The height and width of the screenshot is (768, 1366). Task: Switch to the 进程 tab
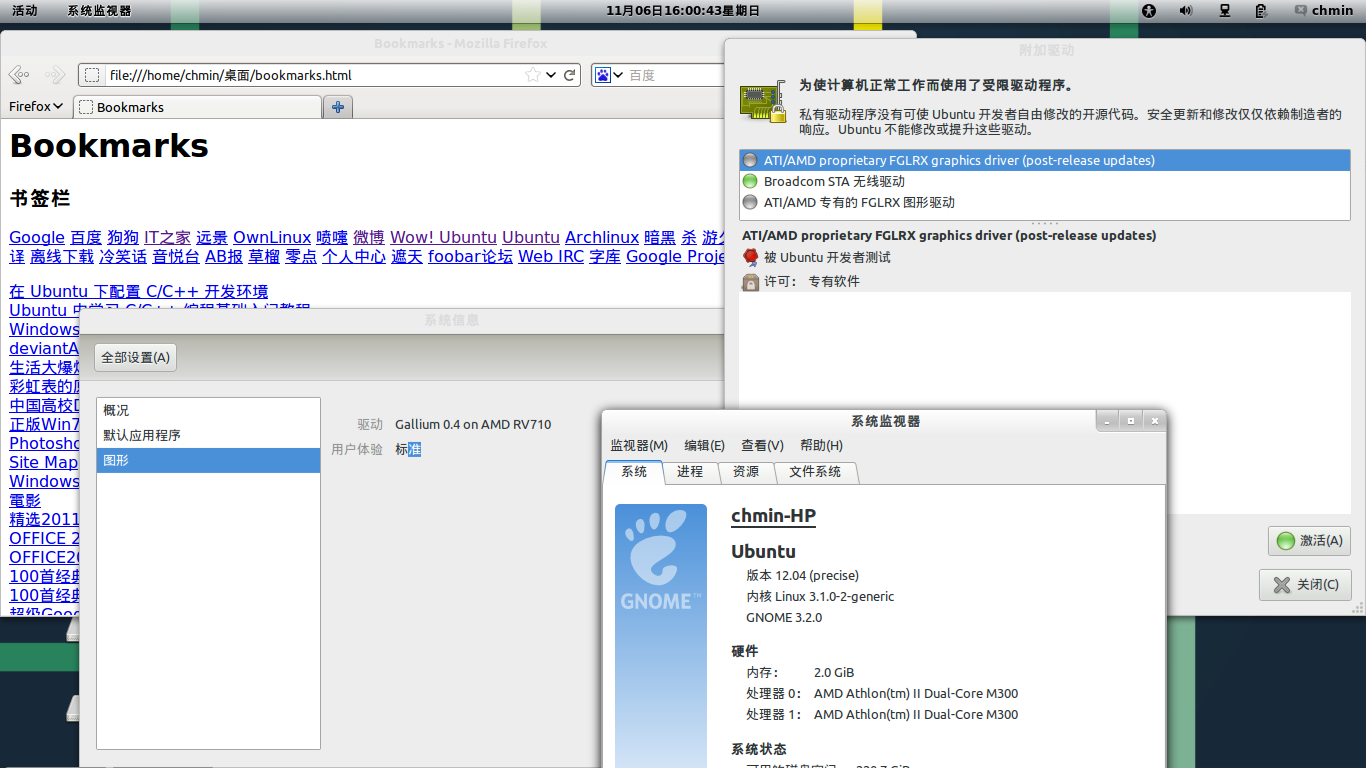pos(690,471)
